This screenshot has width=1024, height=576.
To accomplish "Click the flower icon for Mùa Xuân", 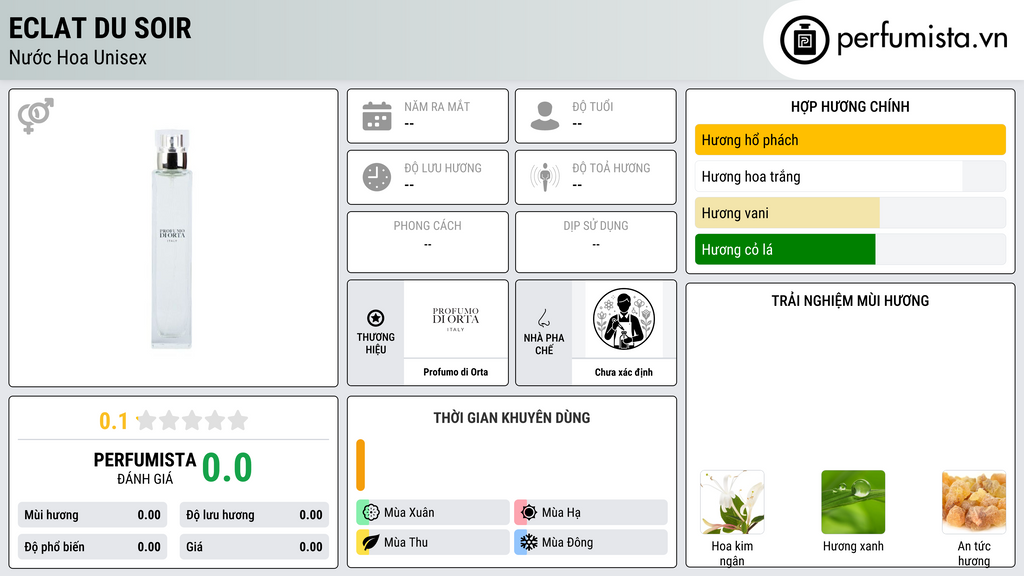I will coord(371,513).
